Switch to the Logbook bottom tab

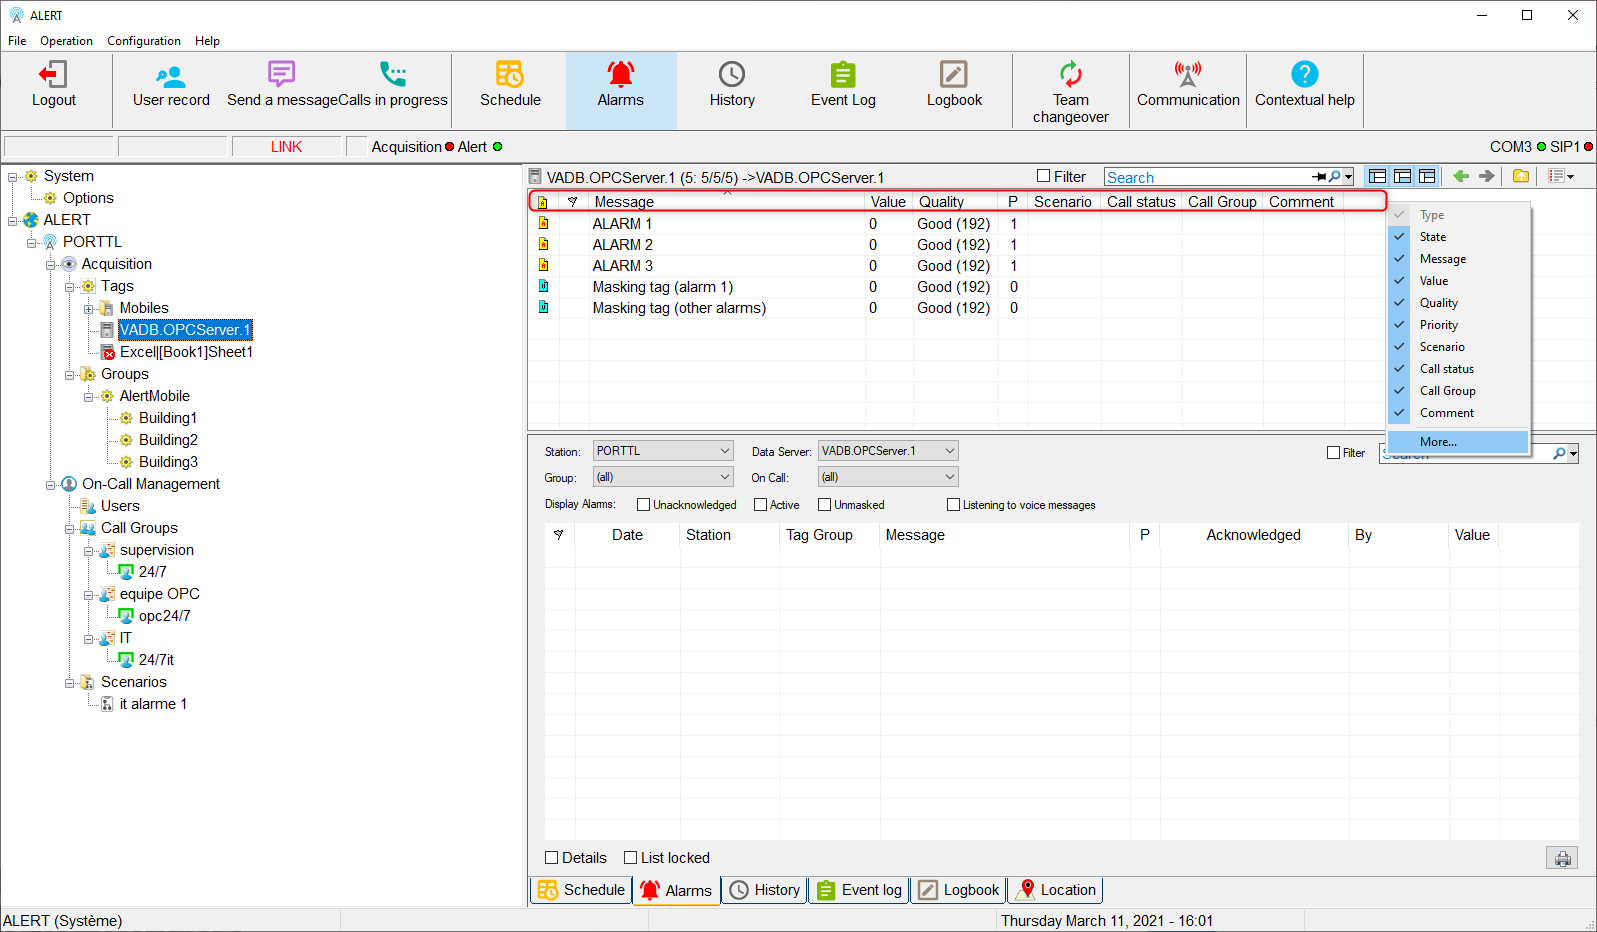(x=959, y=890)
